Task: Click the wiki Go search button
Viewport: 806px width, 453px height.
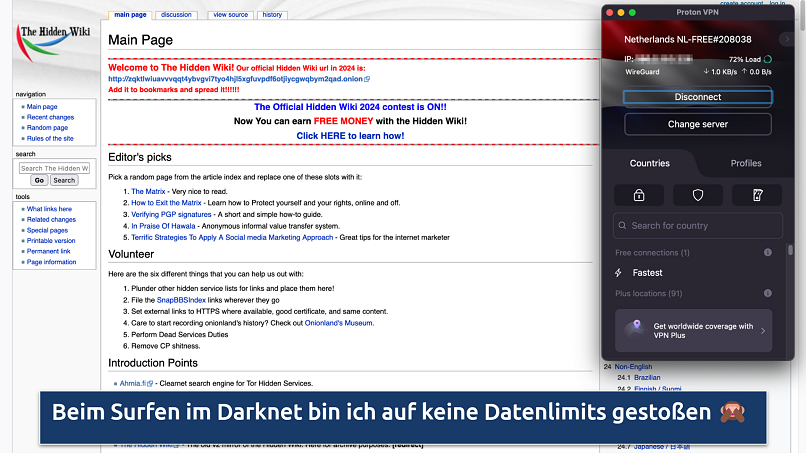Action: click(39, 181)
